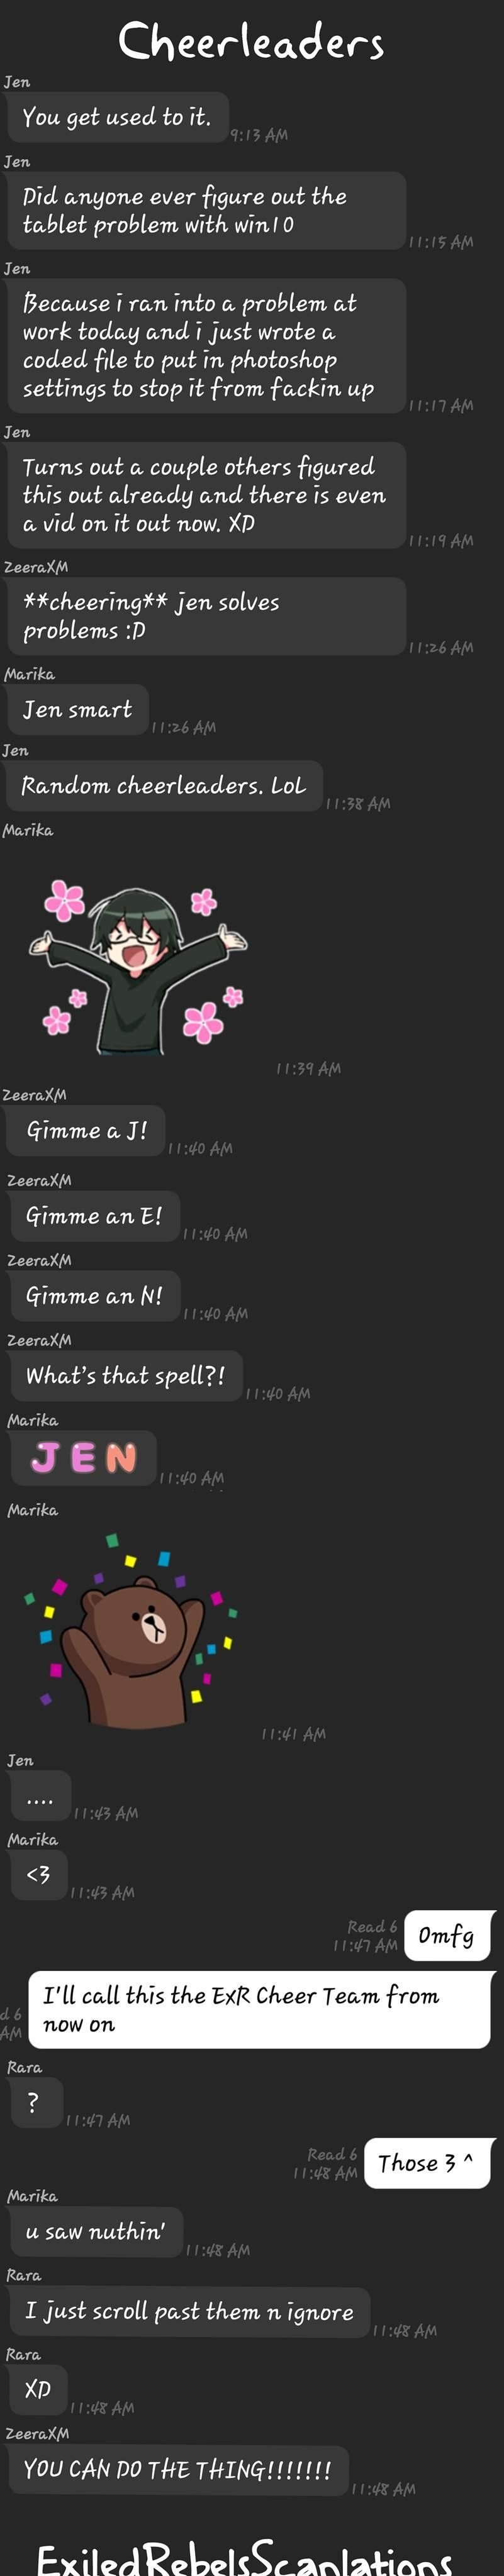Click the pink JEN letters sticker

pyautogui.click(x=83, y=1458)
